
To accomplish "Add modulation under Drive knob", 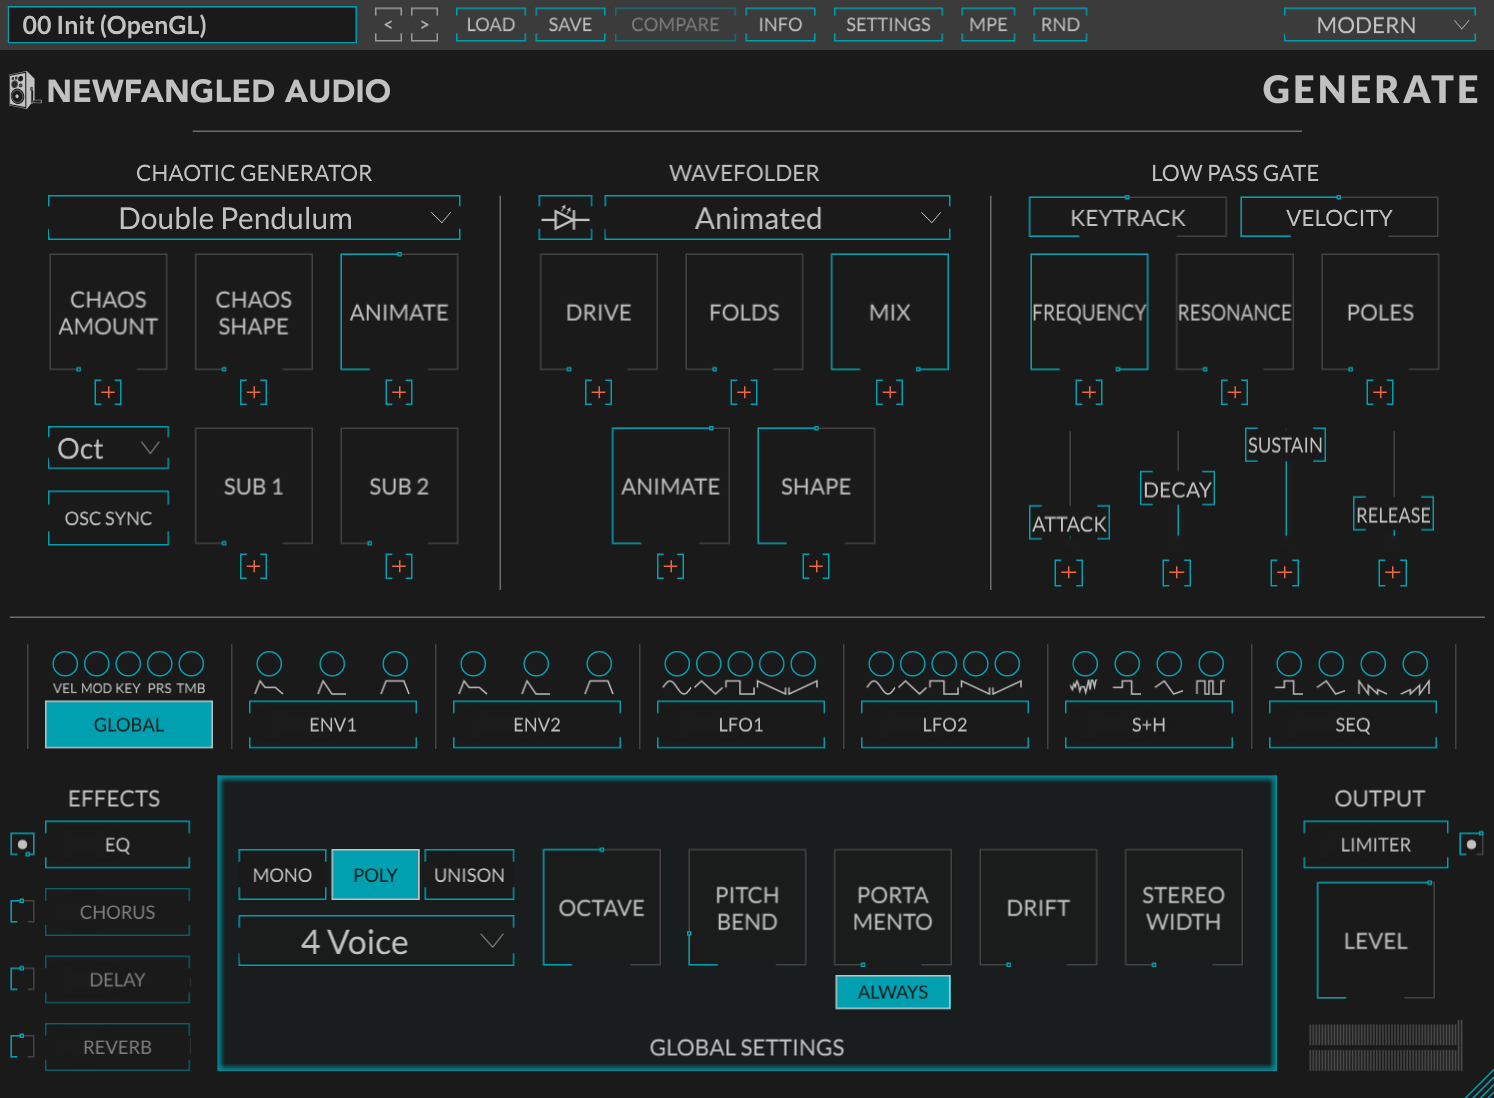I will tap(599, 392).
